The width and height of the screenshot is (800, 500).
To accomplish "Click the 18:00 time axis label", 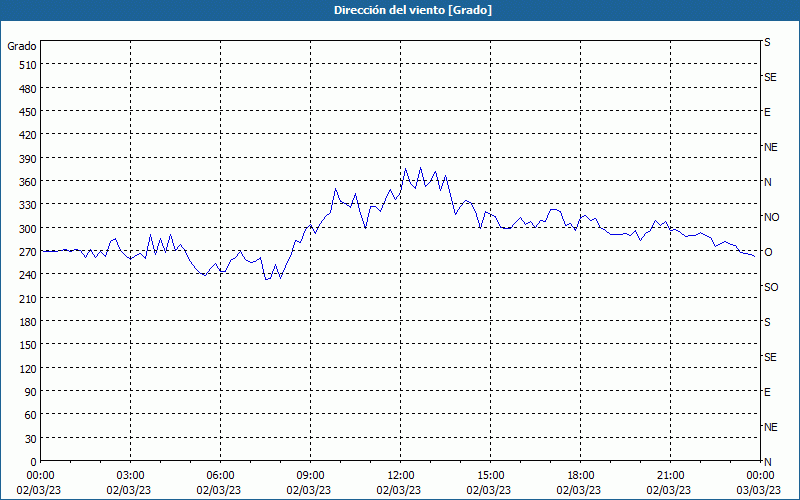I will point(580,476).
